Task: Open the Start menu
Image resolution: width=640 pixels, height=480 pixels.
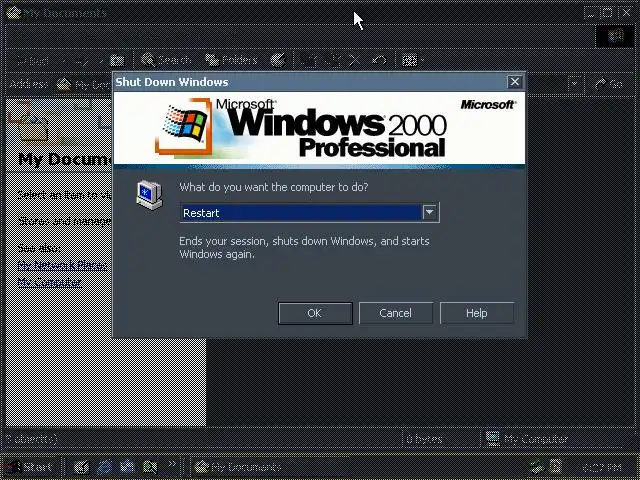Action: coord(31,467)
